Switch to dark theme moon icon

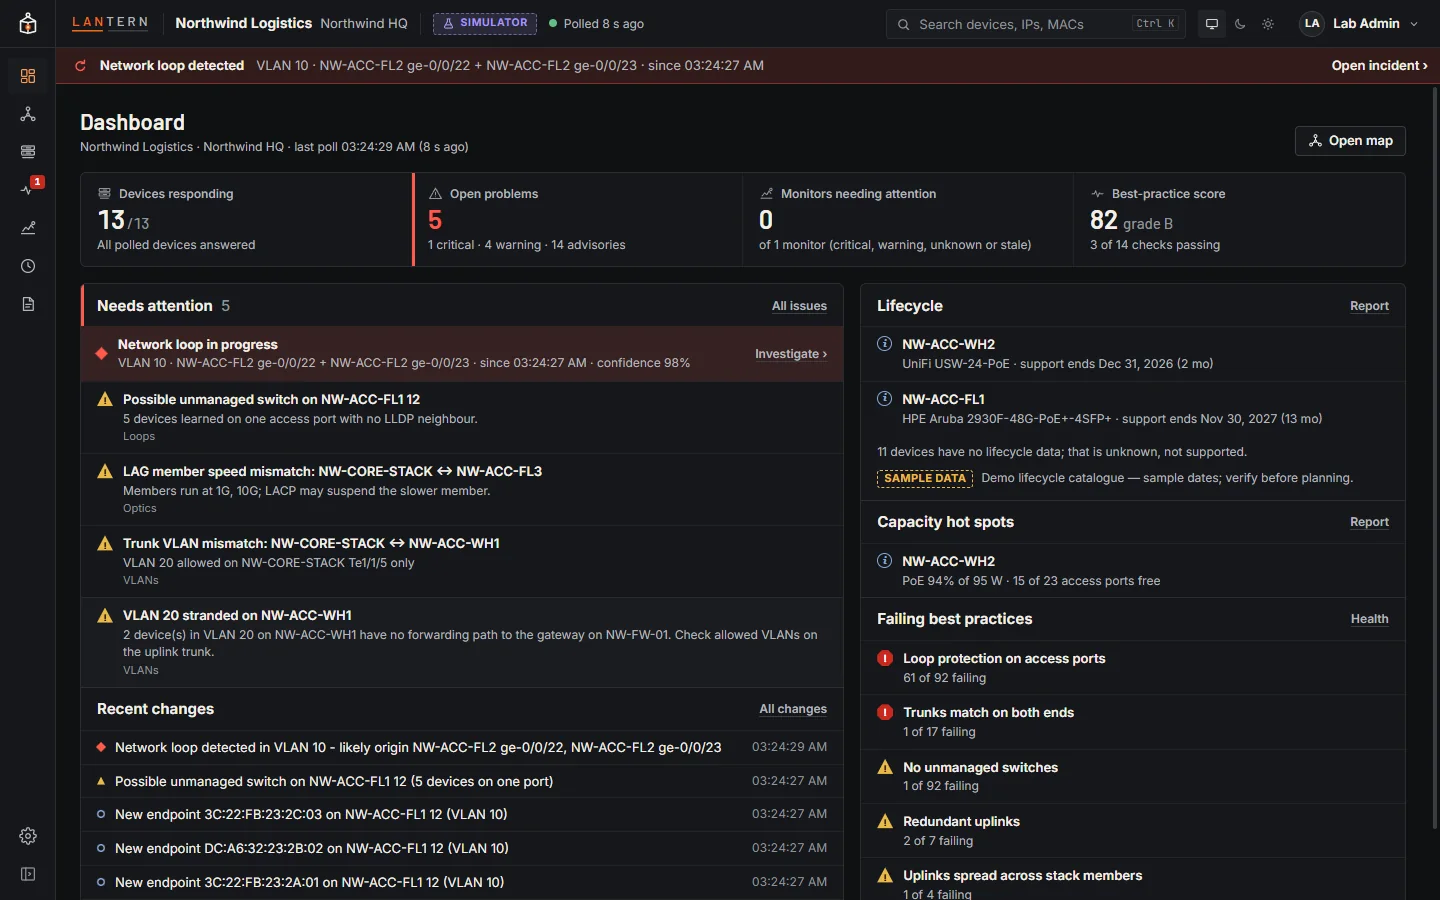point(1240,24)
